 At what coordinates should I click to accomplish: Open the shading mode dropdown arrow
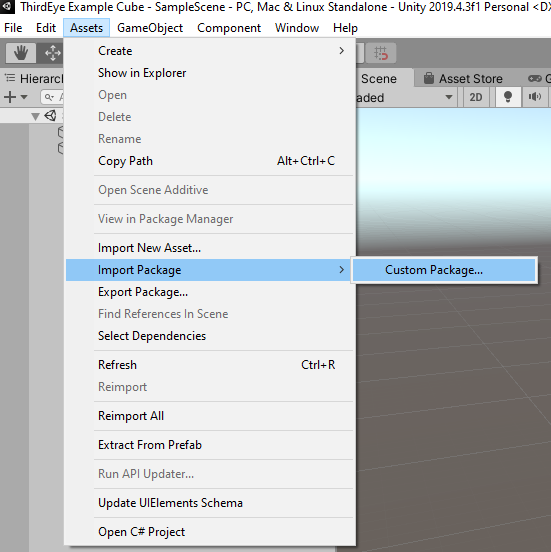click(449, 97)
